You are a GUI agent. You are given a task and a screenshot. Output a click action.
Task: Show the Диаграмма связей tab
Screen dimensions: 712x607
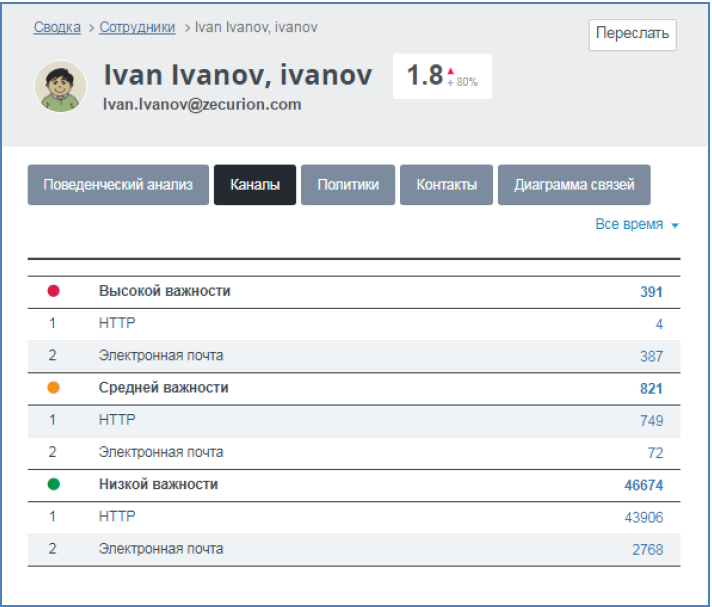click(574, 185)
